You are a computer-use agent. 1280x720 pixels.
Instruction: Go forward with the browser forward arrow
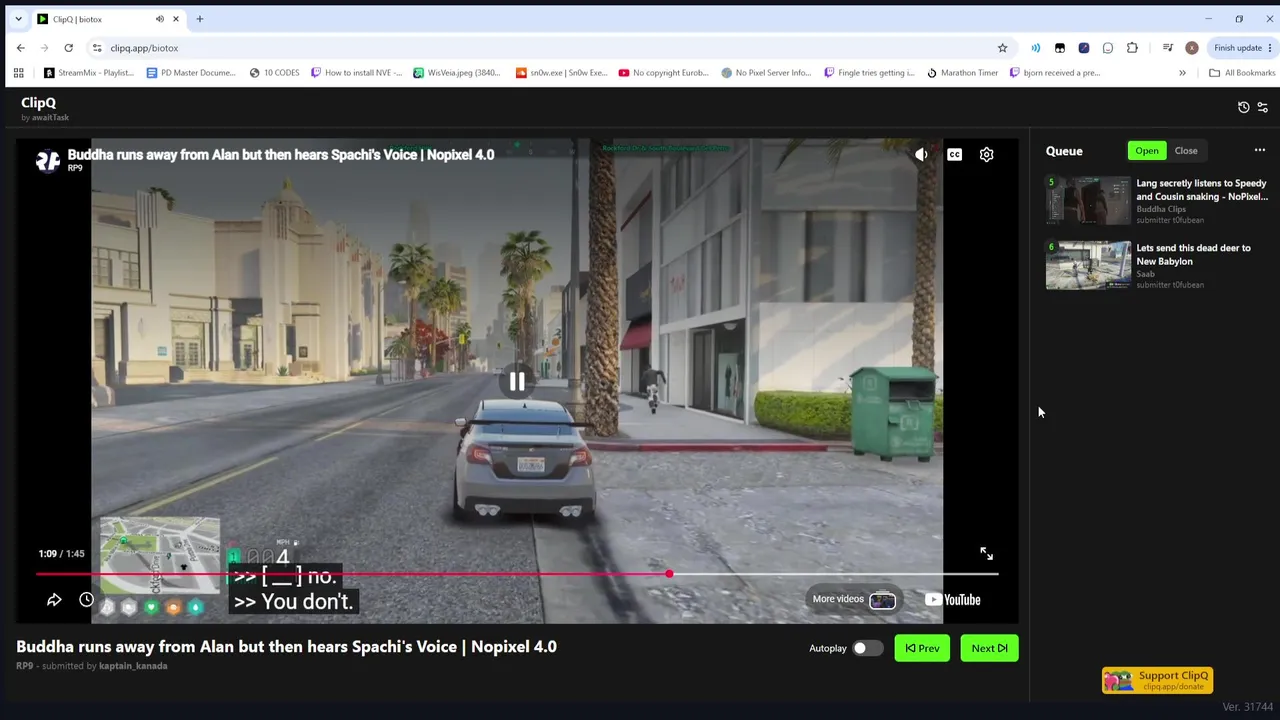(44, 48)
